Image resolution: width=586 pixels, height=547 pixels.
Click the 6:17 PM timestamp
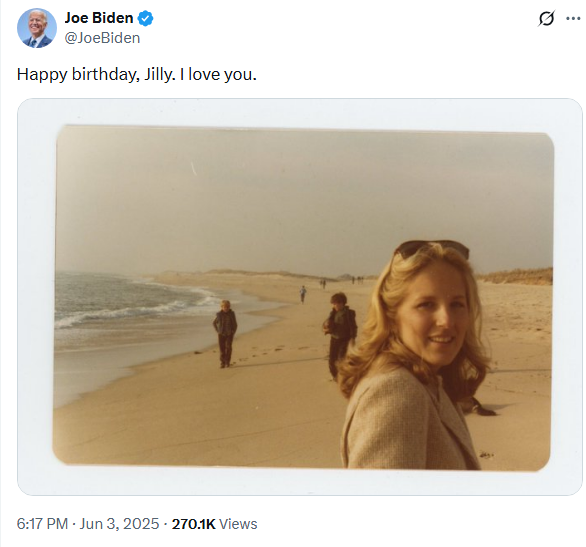pos(42,524)
